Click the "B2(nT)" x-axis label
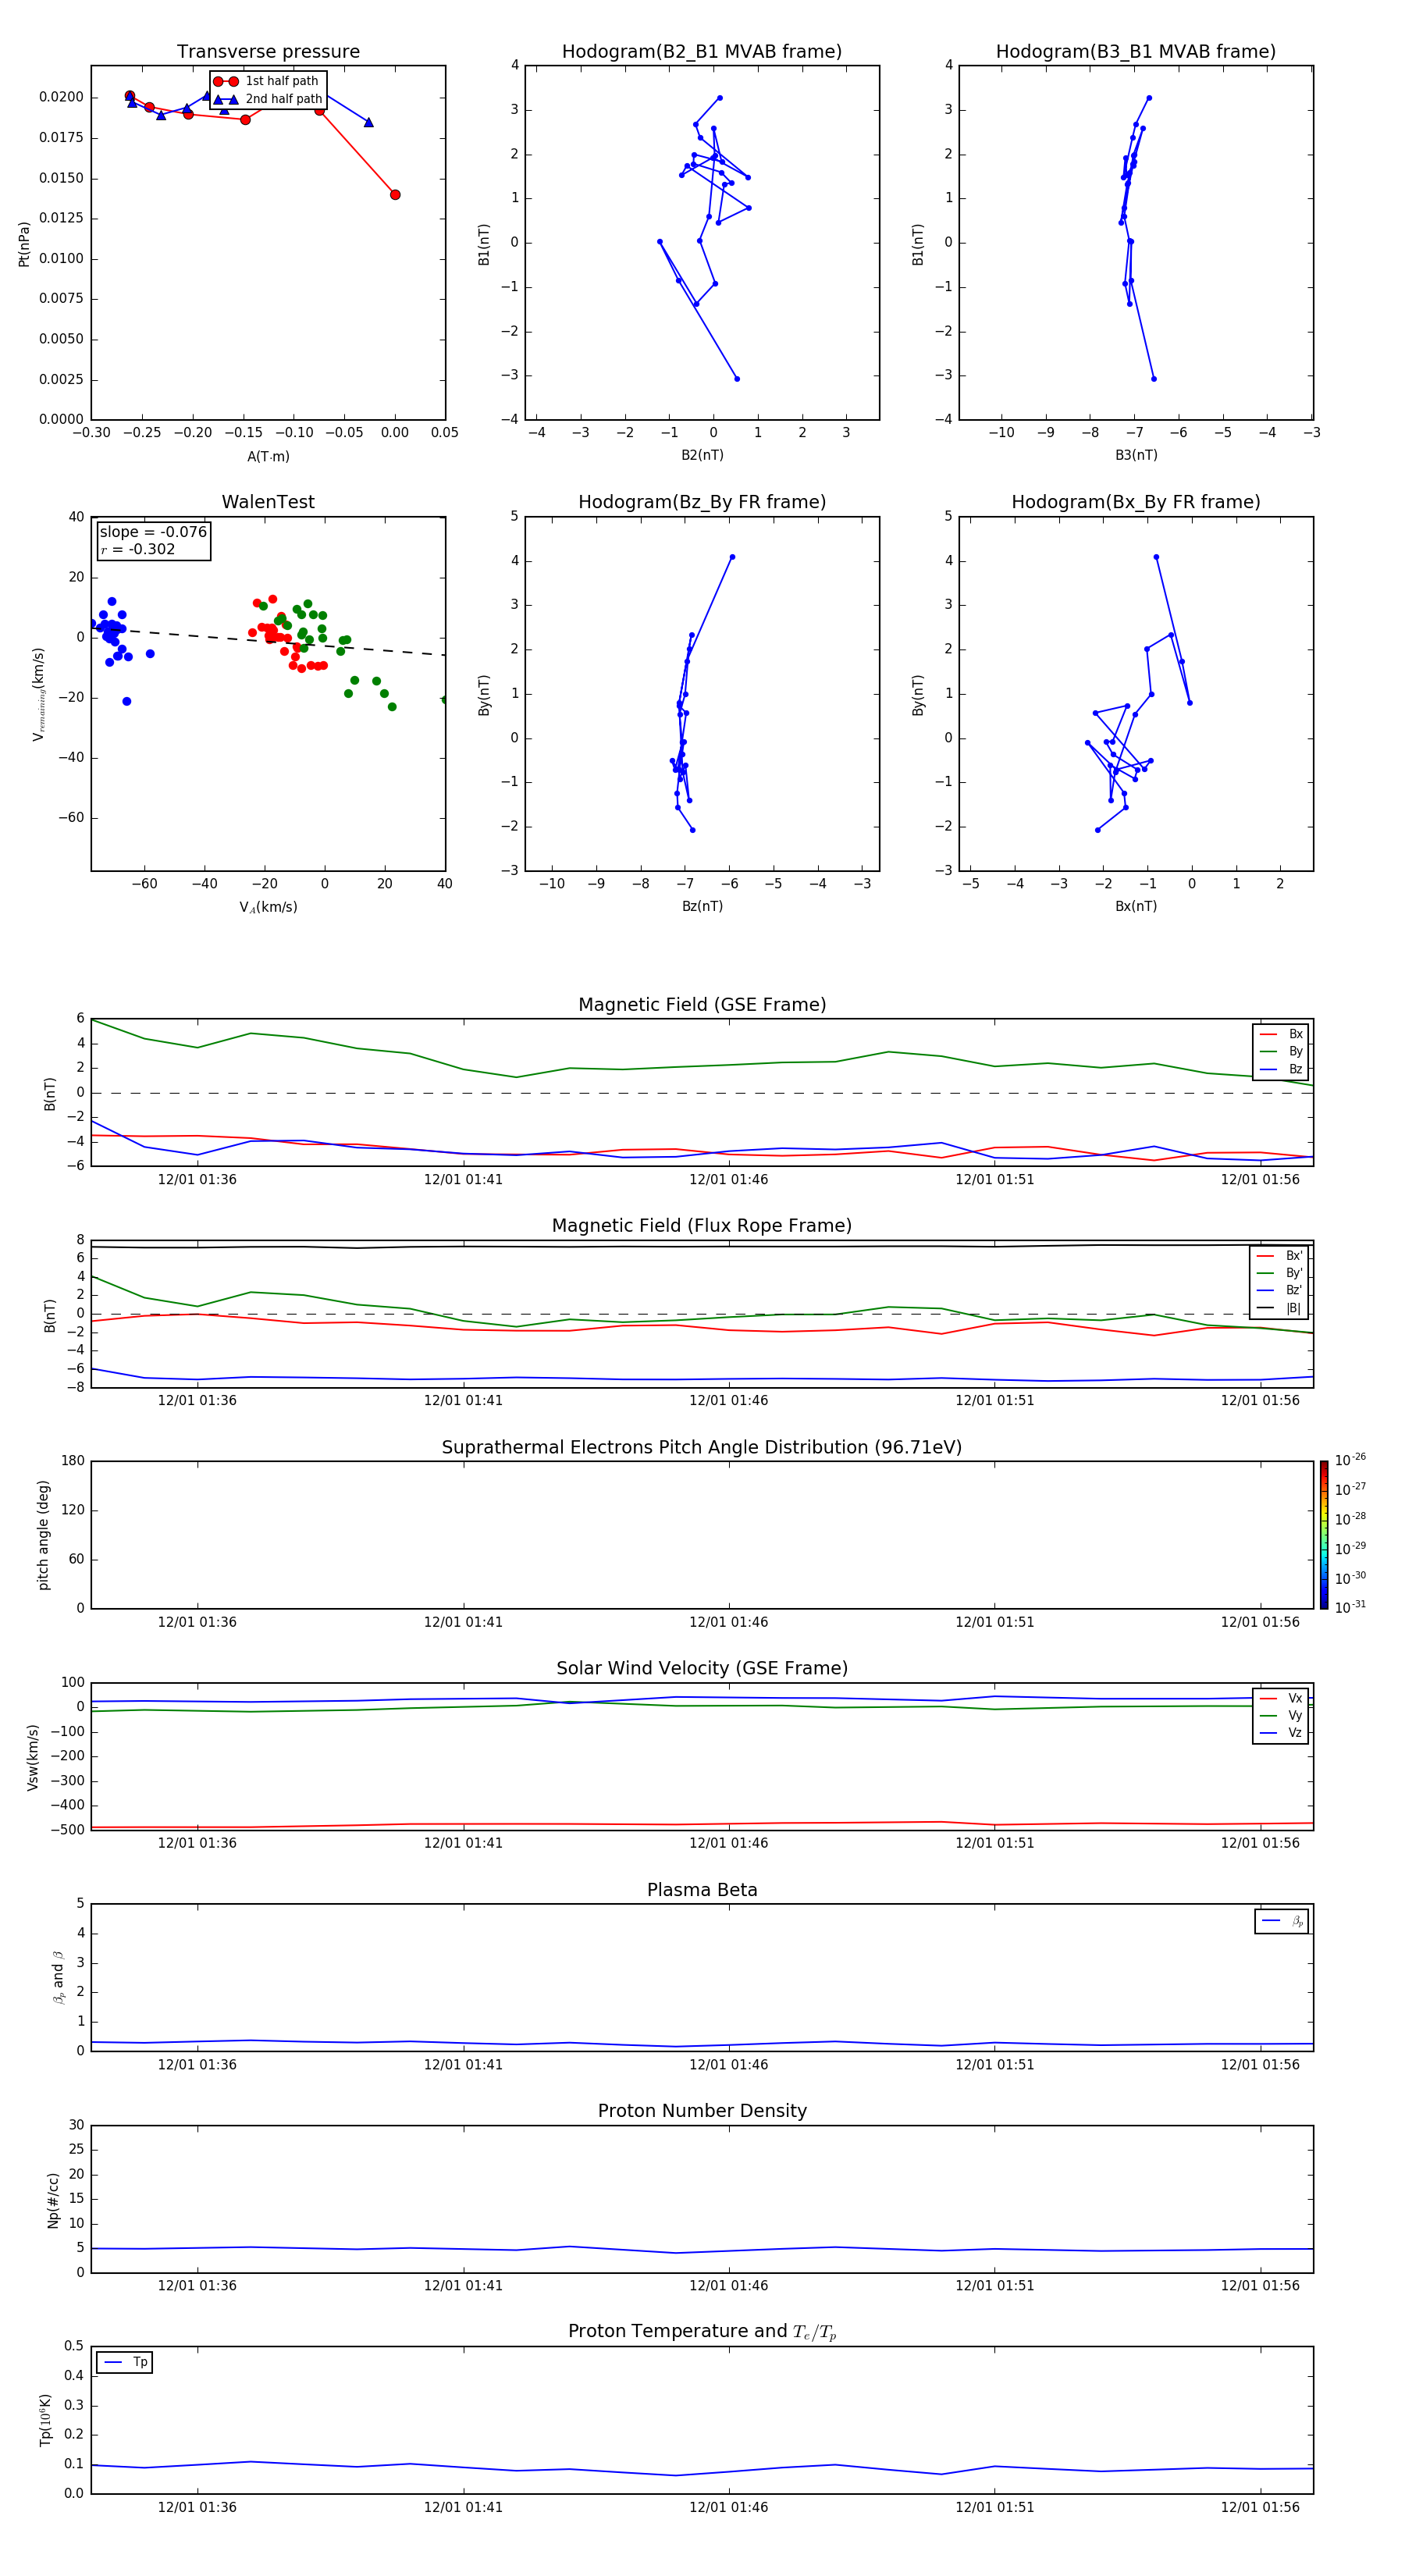Screen dimensions: 1405x2576 point(702,456)
